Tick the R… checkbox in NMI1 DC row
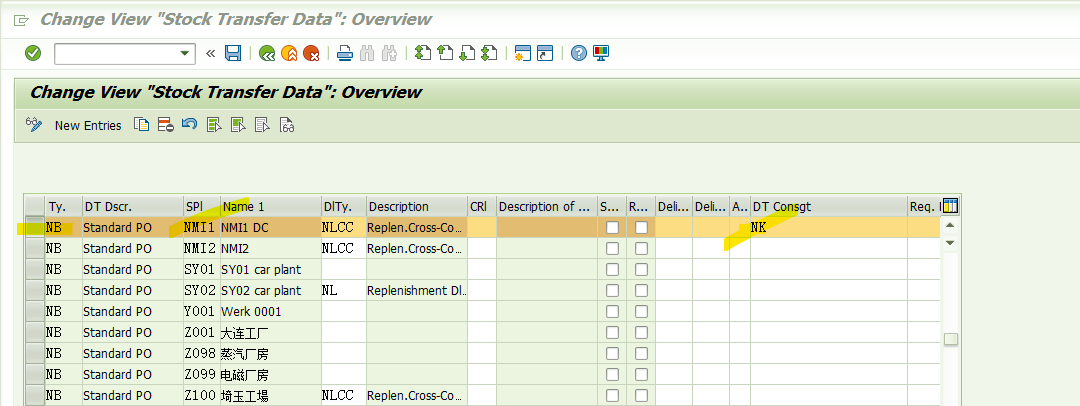This screenshot has height=406, width=1080. pos(641,227)
